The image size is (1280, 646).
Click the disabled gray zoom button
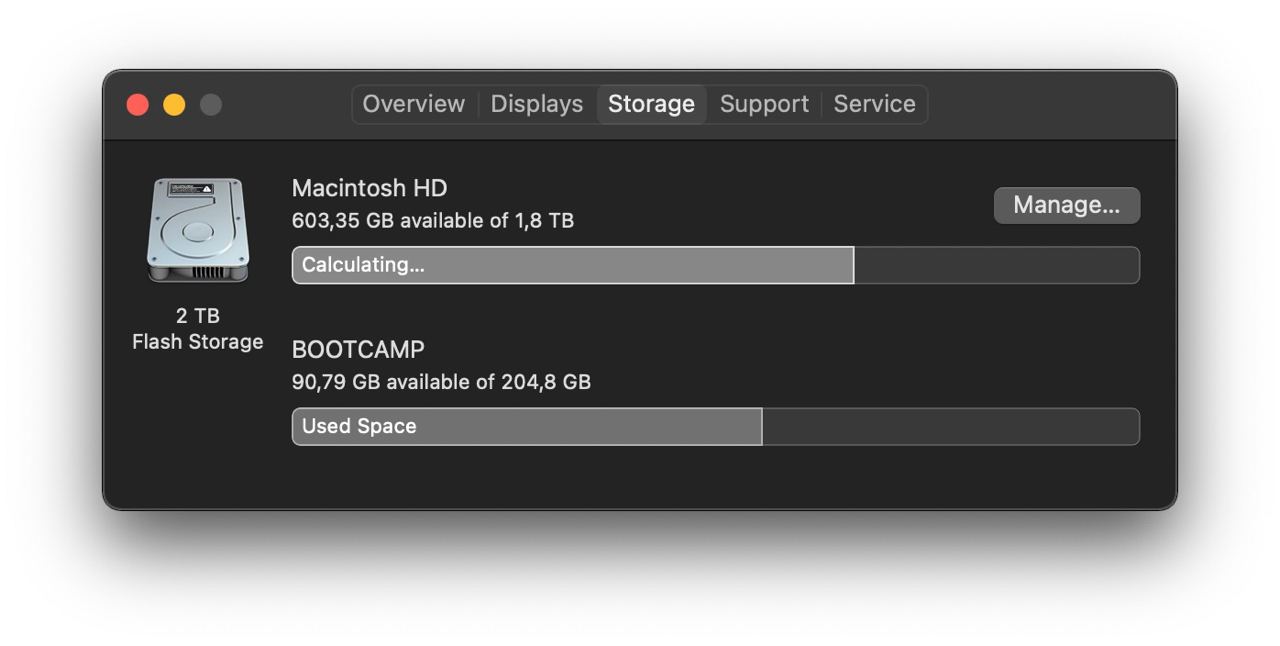(210, 104)
